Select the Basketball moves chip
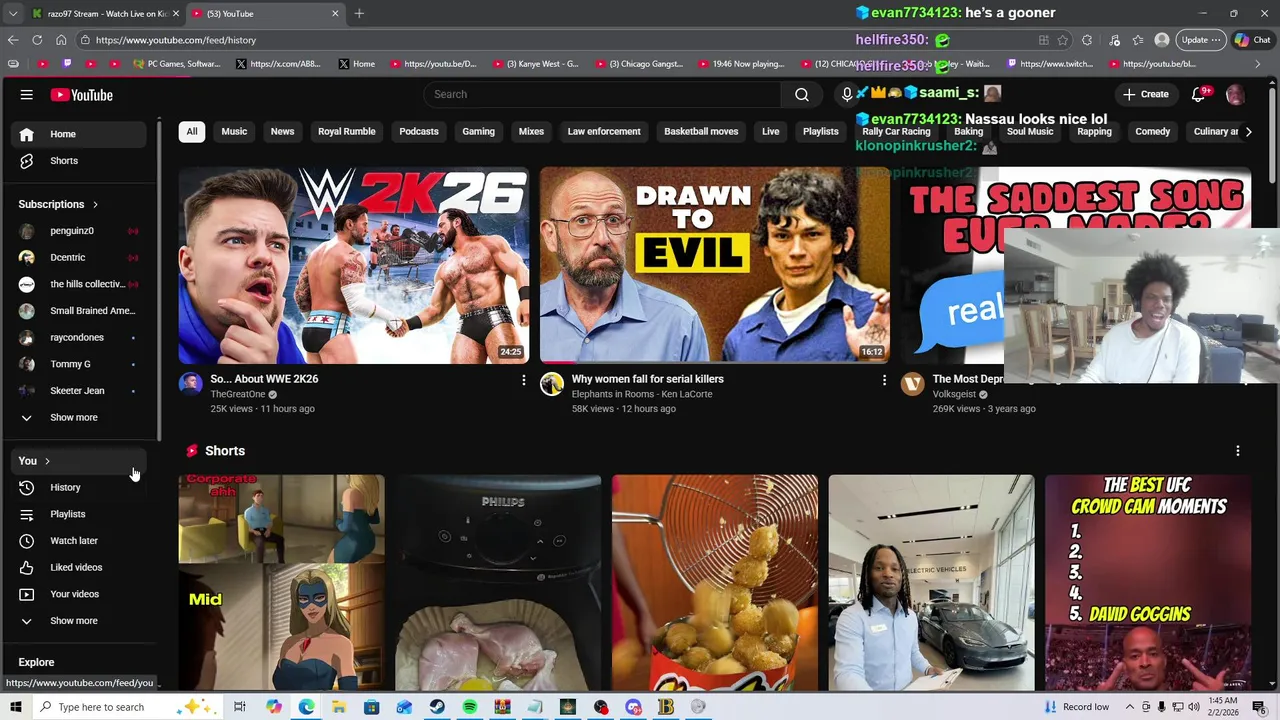Screen dimensions: 1280x720 pyautogui.click(x=701, y=131)
